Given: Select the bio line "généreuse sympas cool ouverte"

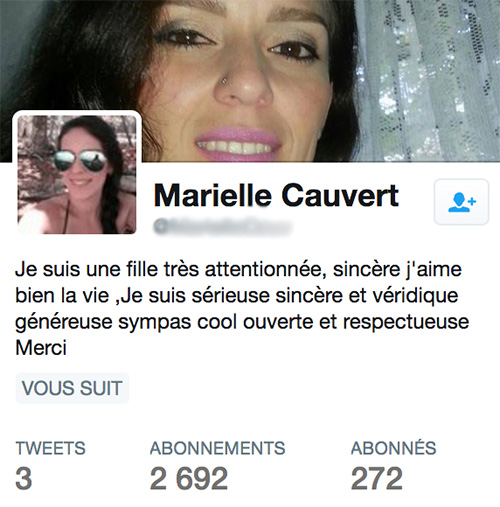Looking at the screenshot, I should (242, 323).
